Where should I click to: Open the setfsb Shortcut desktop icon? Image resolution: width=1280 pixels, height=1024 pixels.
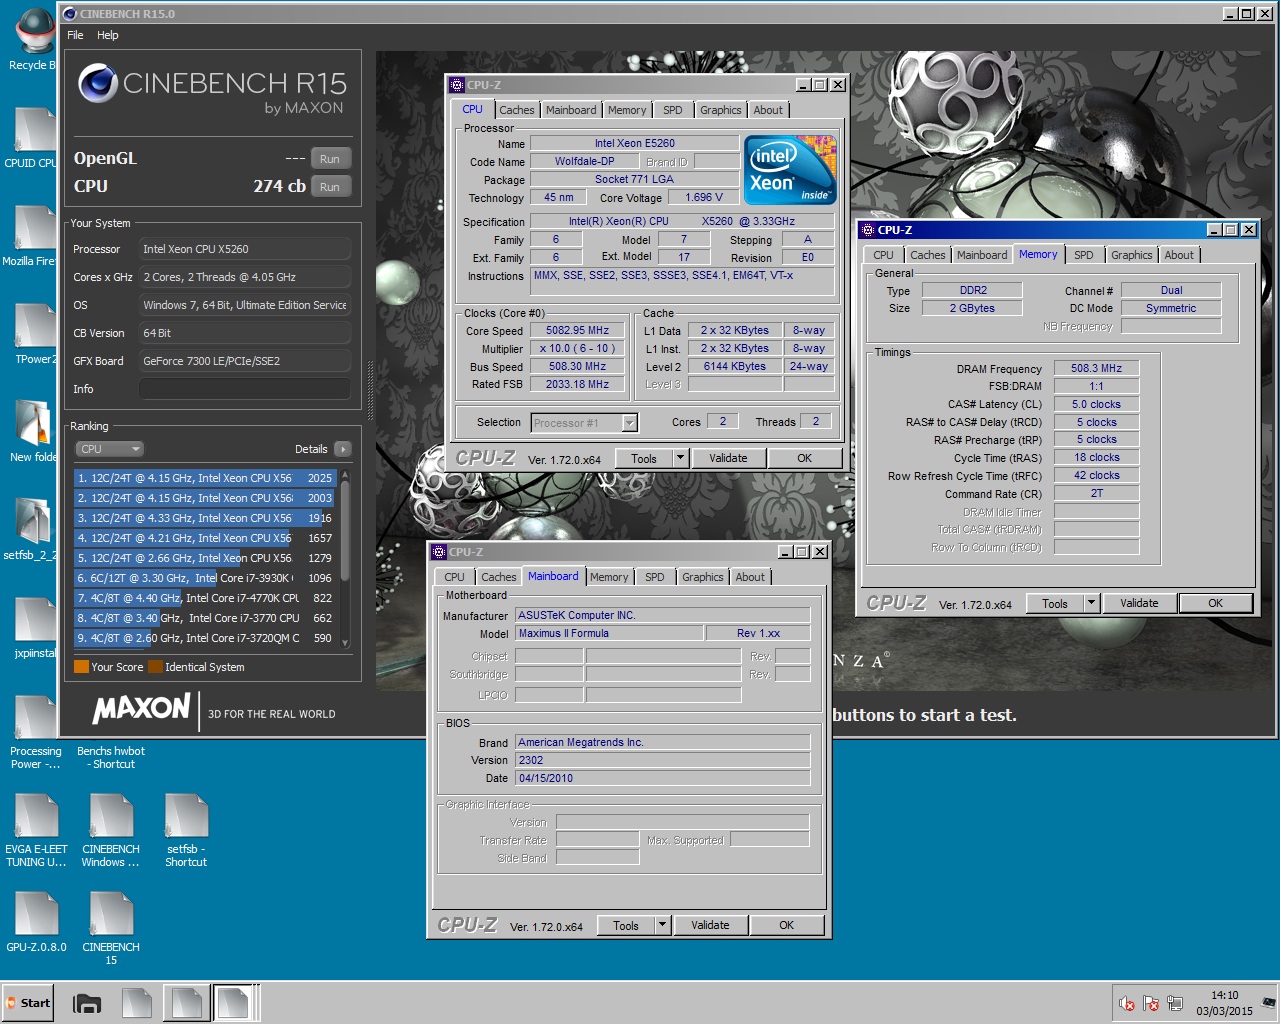186,831
